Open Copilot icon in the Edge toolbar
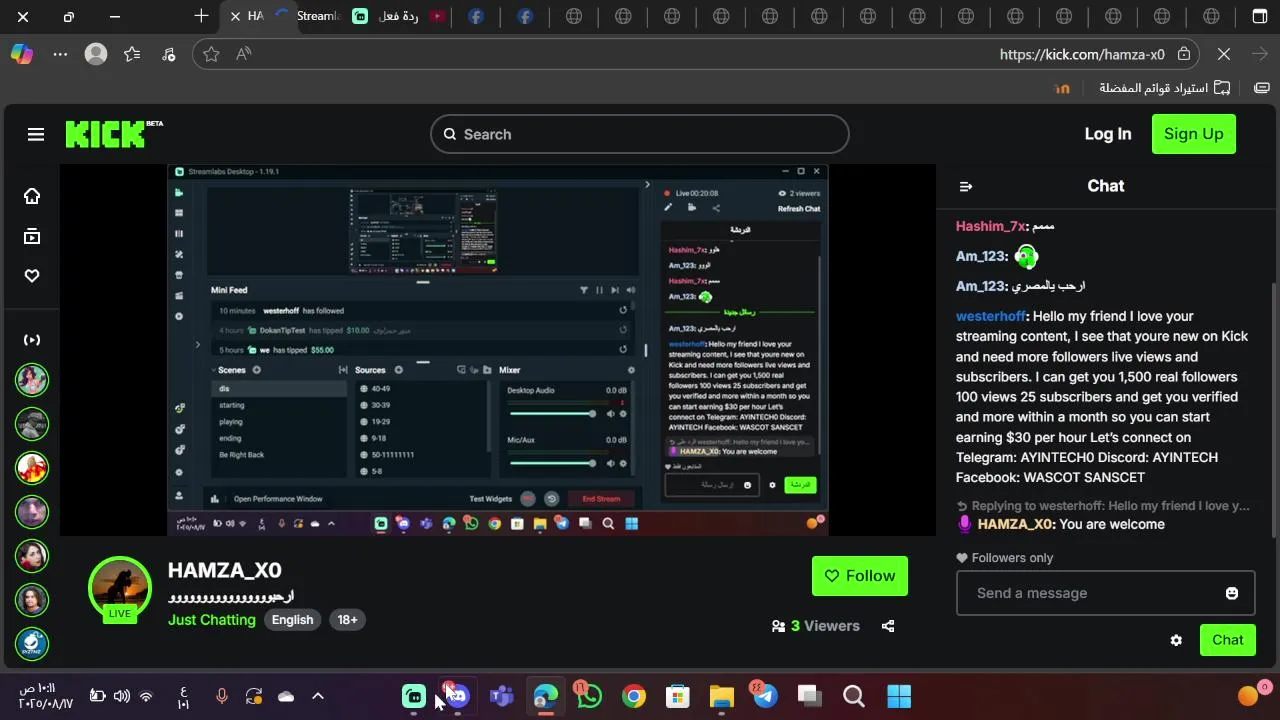Image resolution: width=1280 pixels, height=720 pixels. click(x=22, y=54)
